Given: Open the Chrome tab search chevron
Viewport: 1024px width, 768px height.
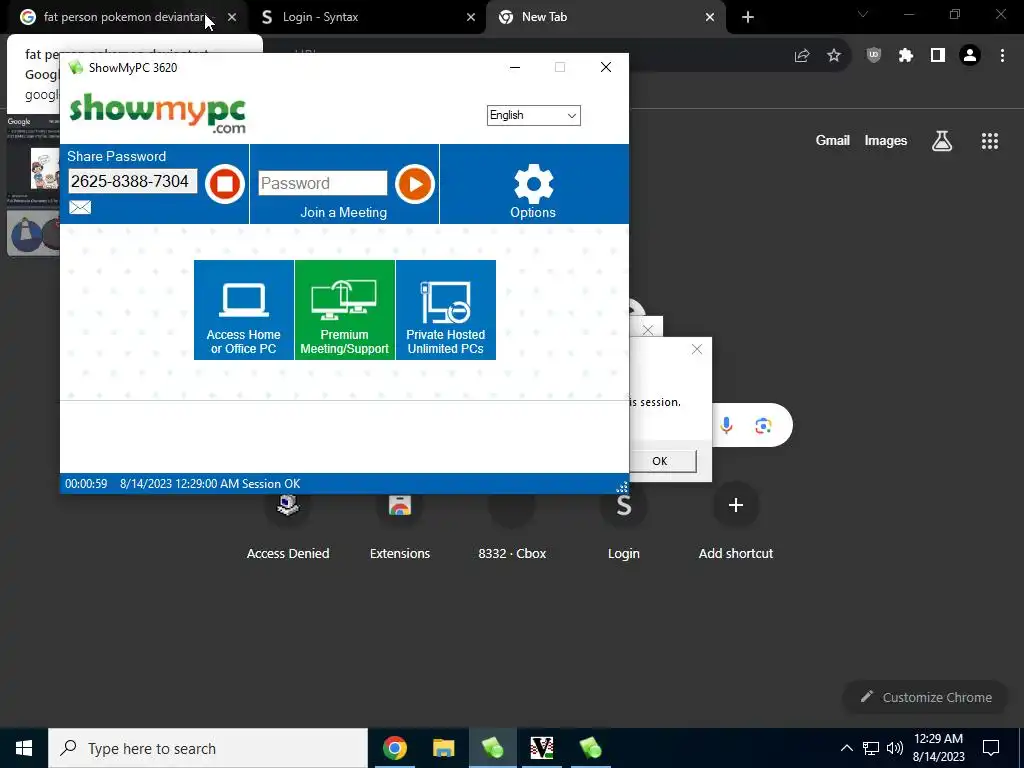Looking at the screenshot, I should point(863,14).
